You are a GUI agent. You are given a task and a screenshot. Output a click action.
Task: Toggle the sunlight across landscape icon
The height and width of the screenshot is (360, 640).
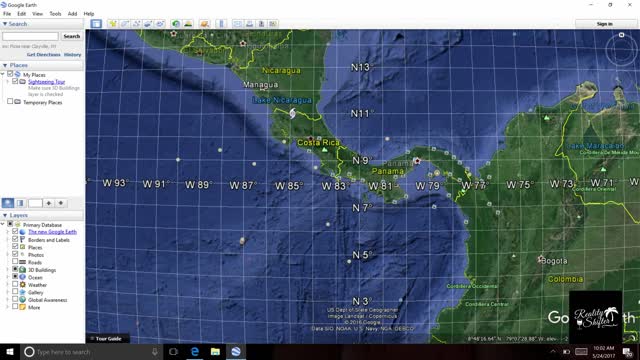pyautogui.click(x=188, y=24)
